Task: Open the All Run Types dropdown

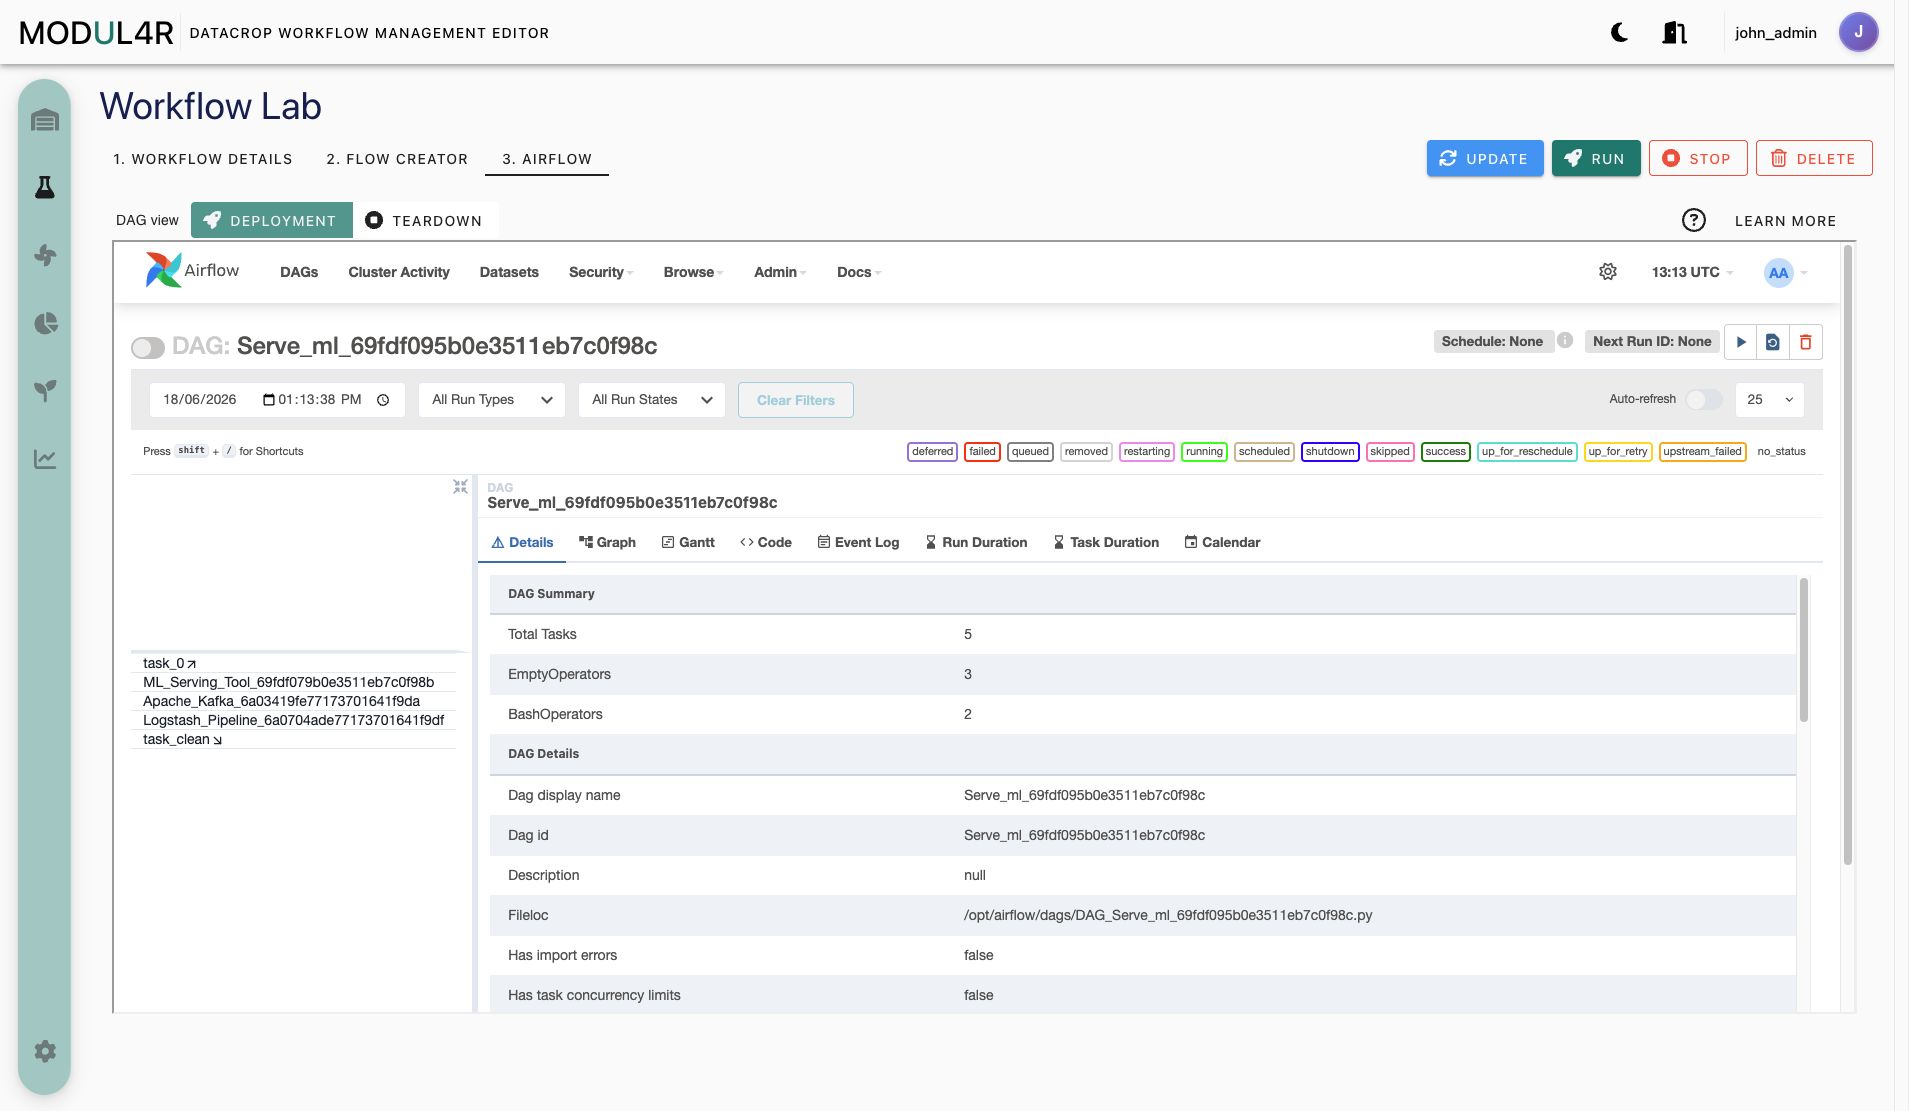Action: 492,400
